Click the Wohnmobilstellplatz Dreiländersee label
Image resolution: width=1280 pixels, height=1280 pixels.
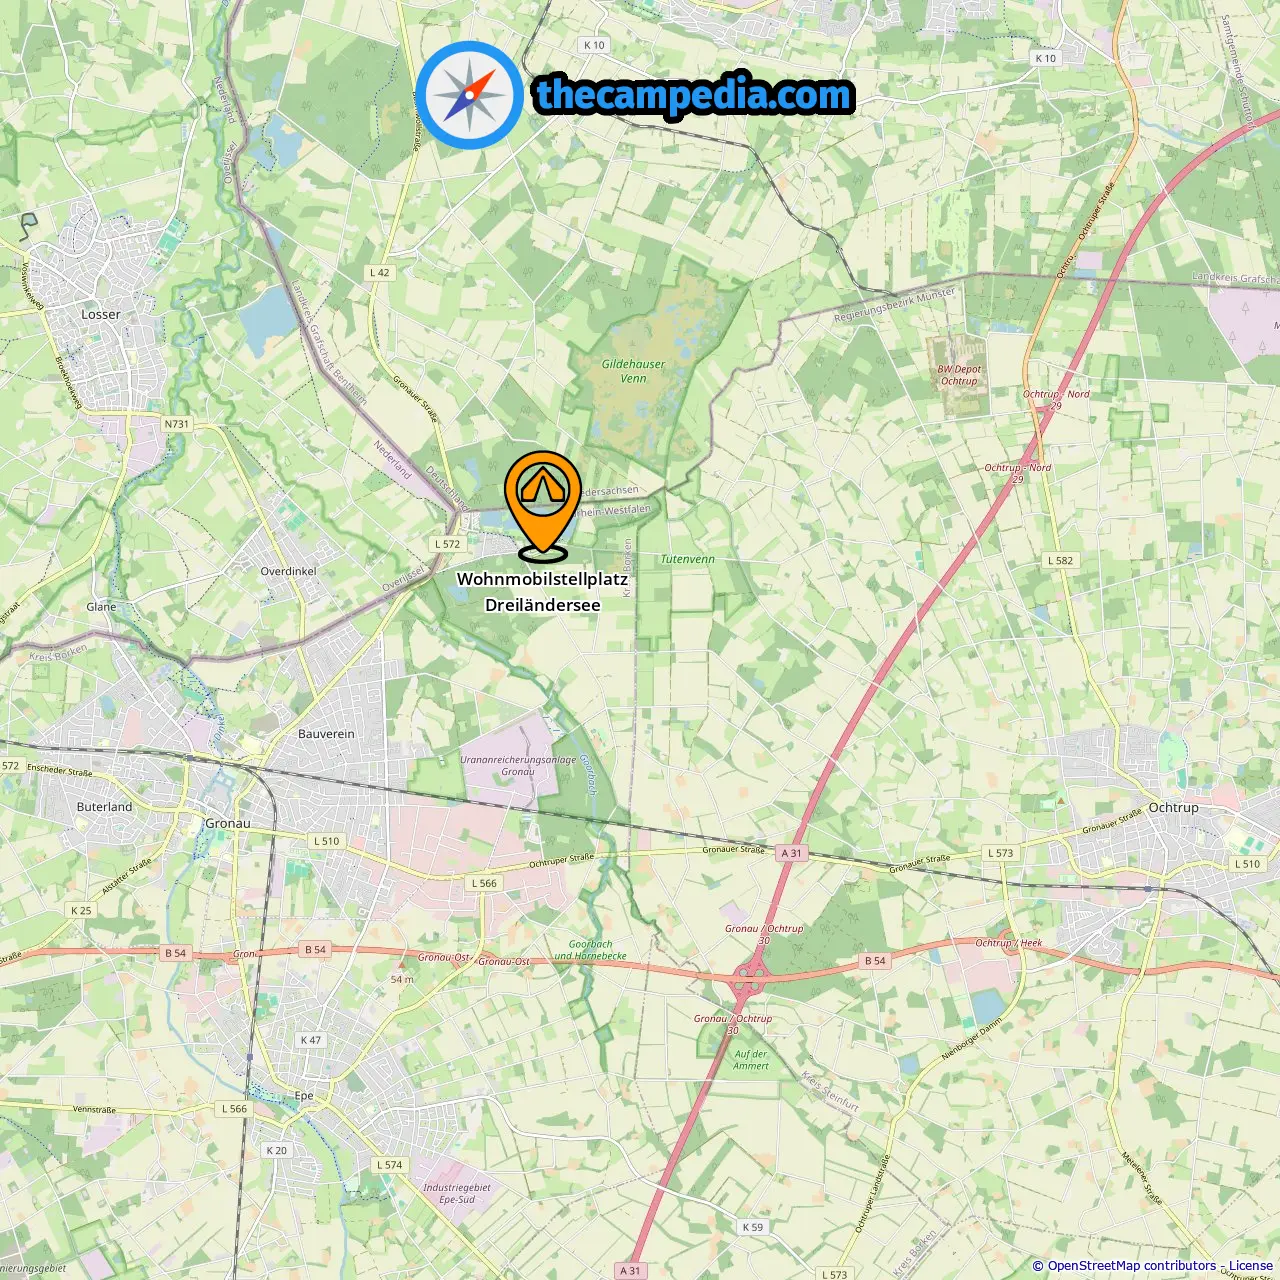coord(543,591)
